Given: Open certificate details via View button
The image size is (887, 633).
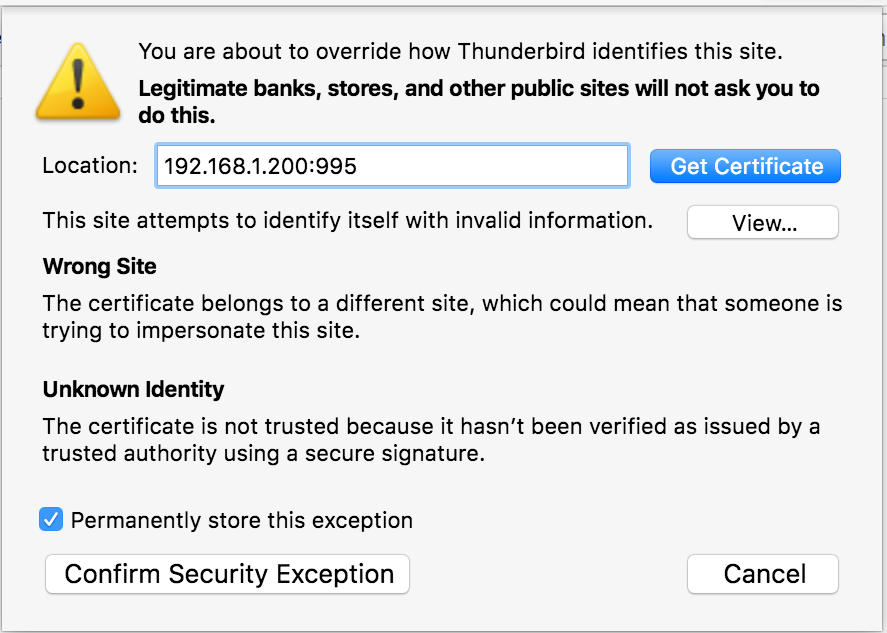Looking at the screenshot, I should (x=762, y=222).
